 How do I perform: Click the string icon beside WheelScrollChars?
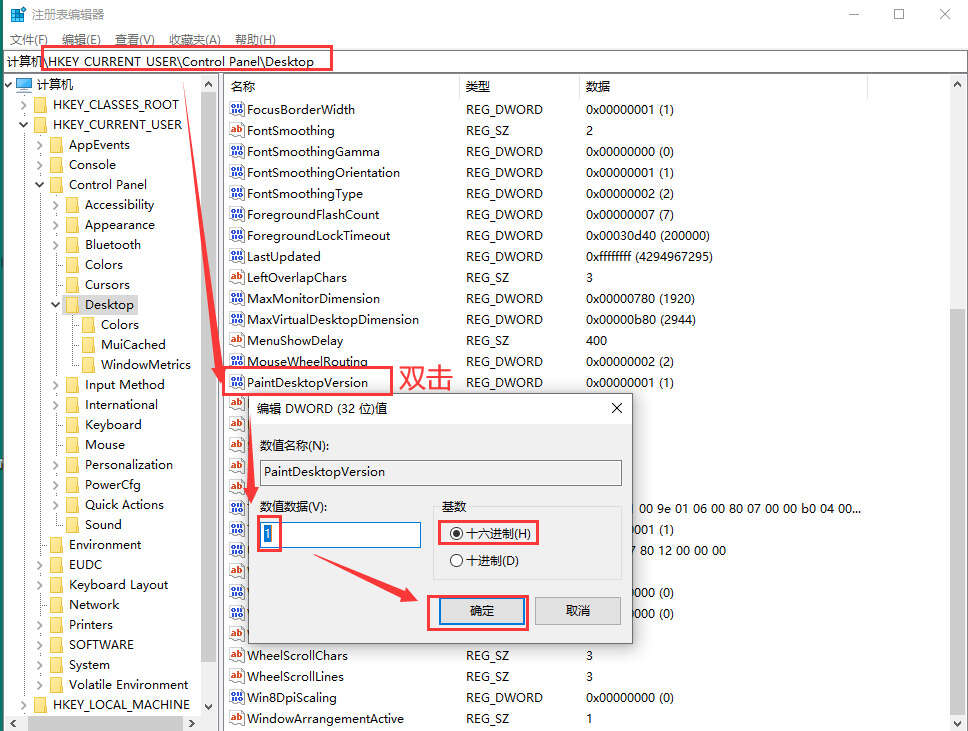[x=236, y=655]
